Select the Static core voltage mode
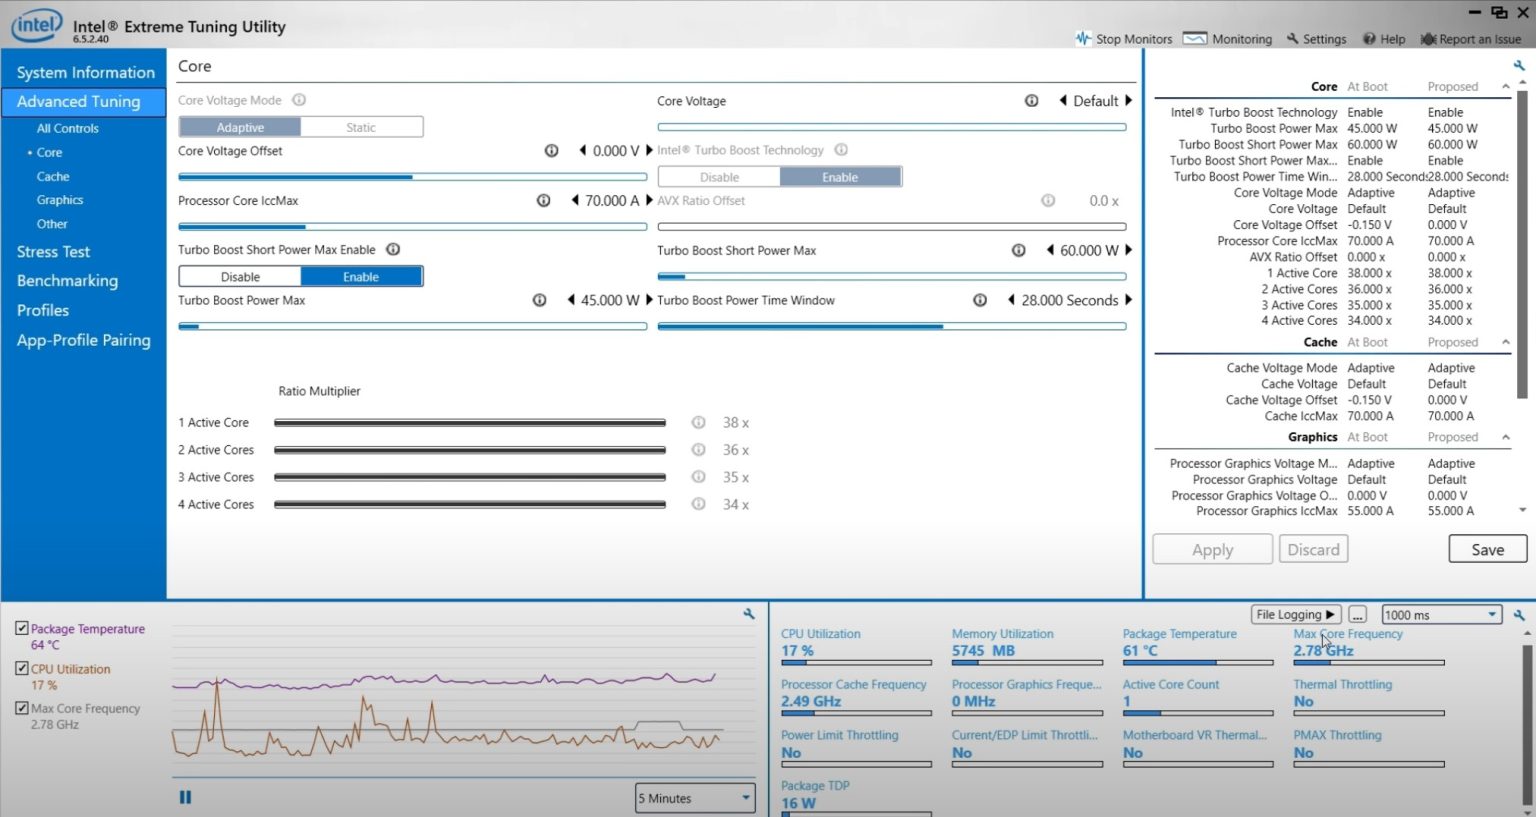Viewport: 1536px width, 817px height. point(361,126)
